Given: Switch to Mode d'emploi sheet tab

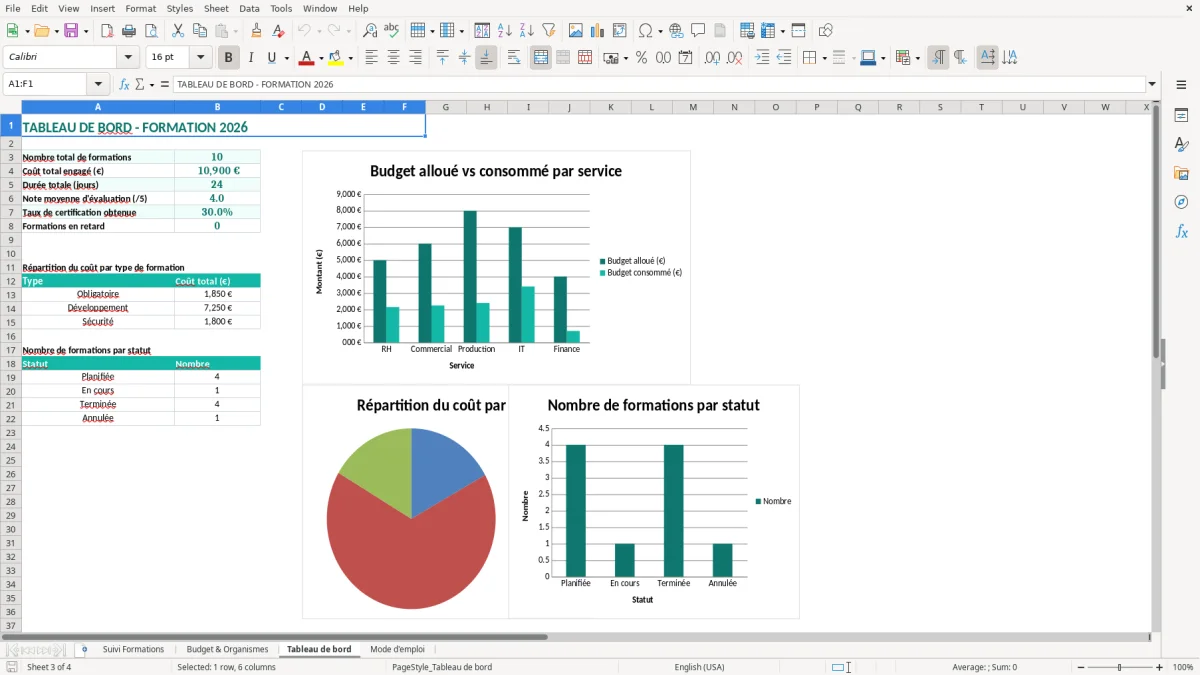Looking at the screenshot, I should click(397, 649).
